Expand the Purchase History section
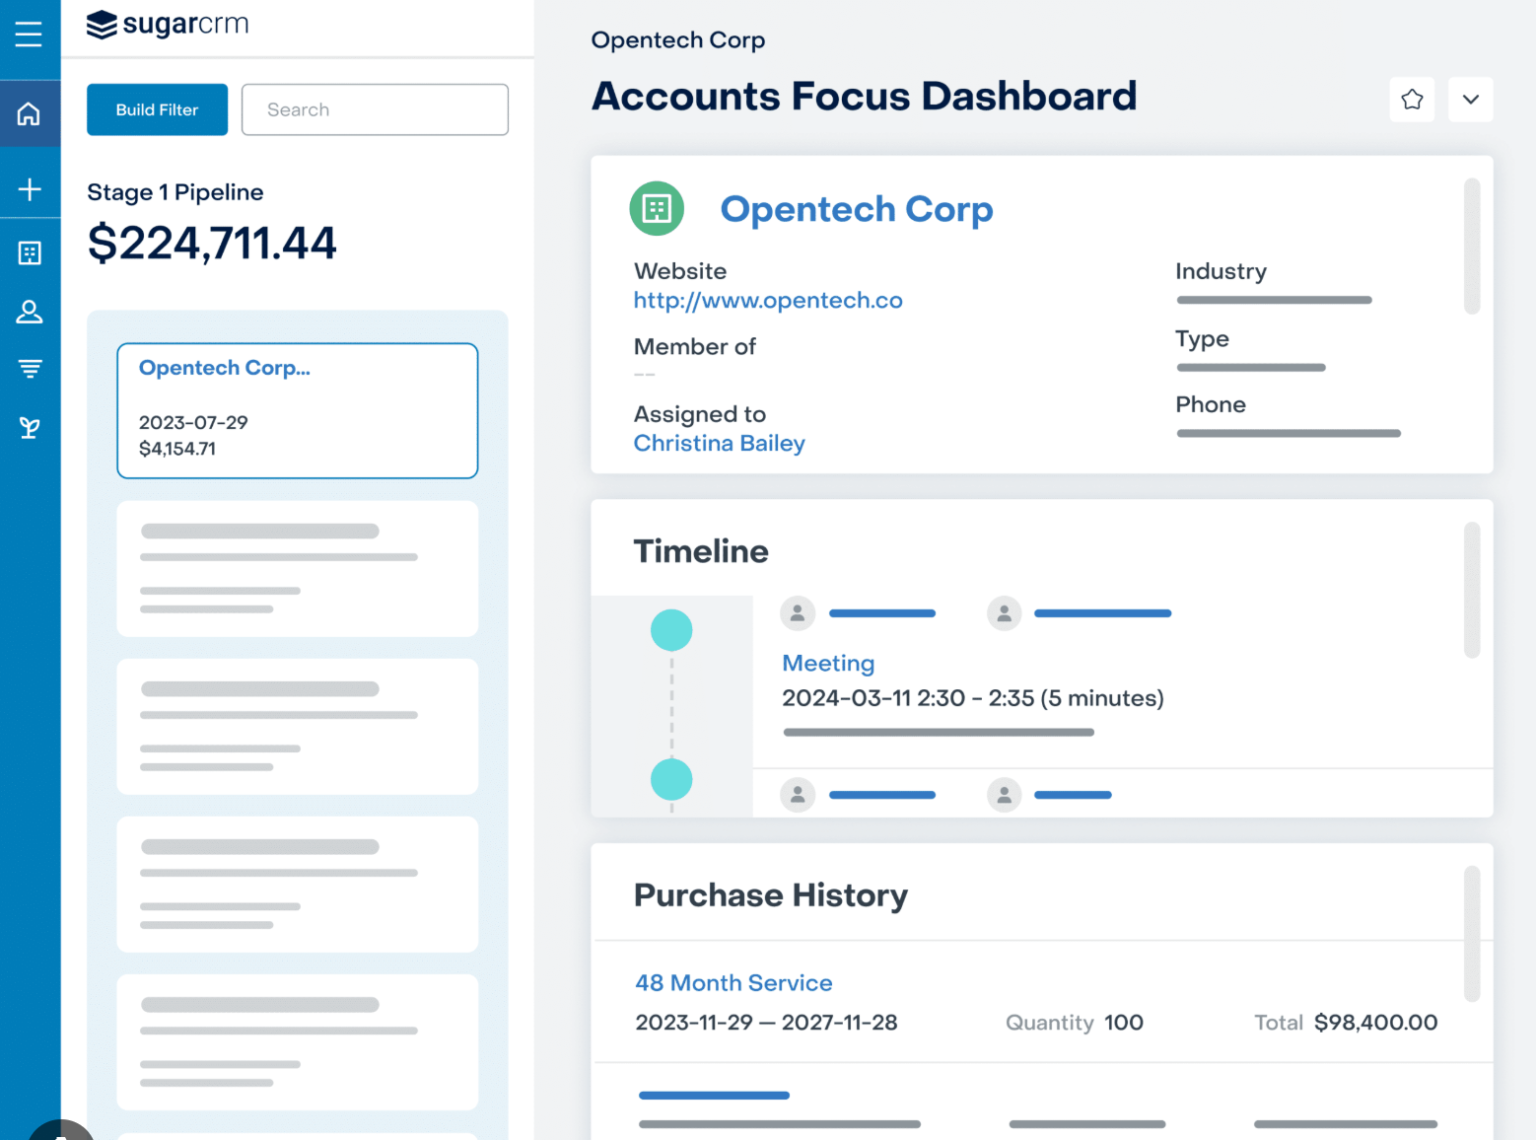 770,895
